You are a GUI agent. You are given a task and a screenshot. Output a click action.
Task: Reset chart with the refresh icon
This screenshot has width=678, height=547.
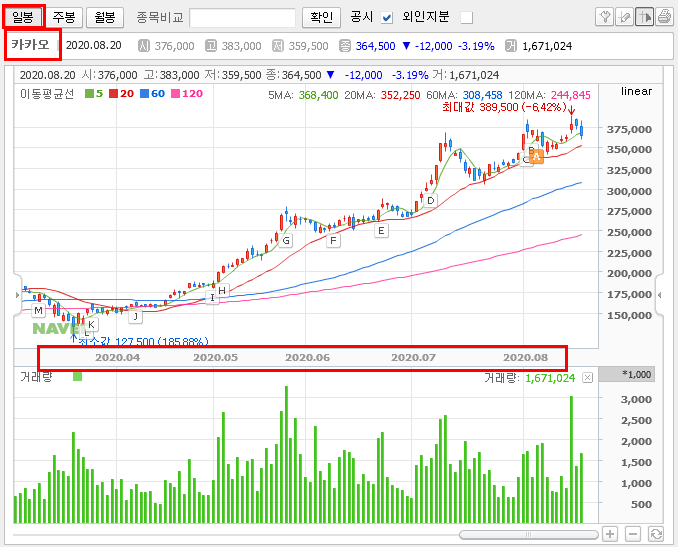(656, 534)
